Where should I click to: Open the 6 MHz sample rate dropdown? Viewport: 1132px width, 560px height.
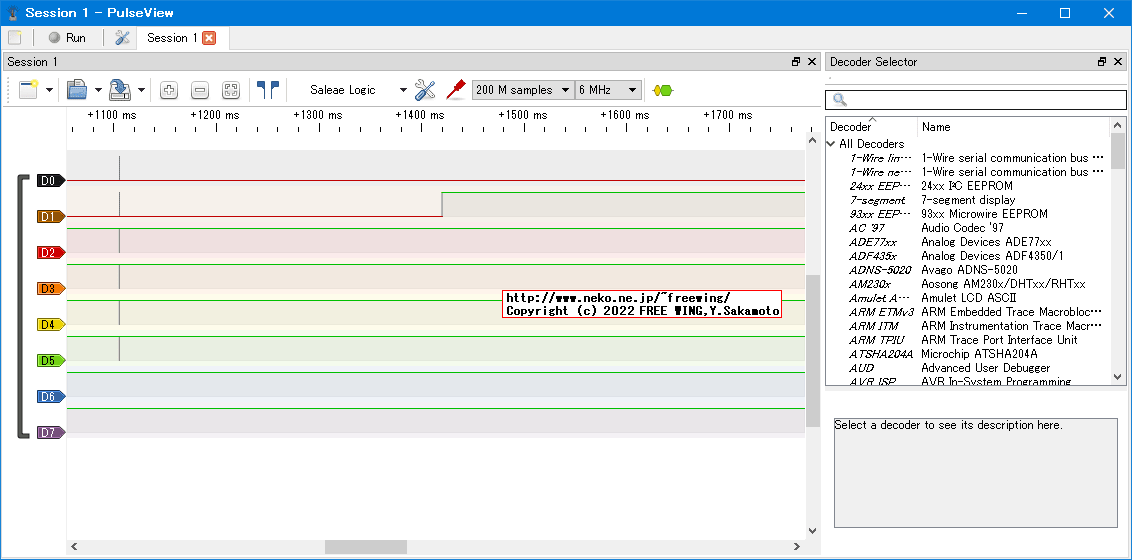click(x=608, y=90)
